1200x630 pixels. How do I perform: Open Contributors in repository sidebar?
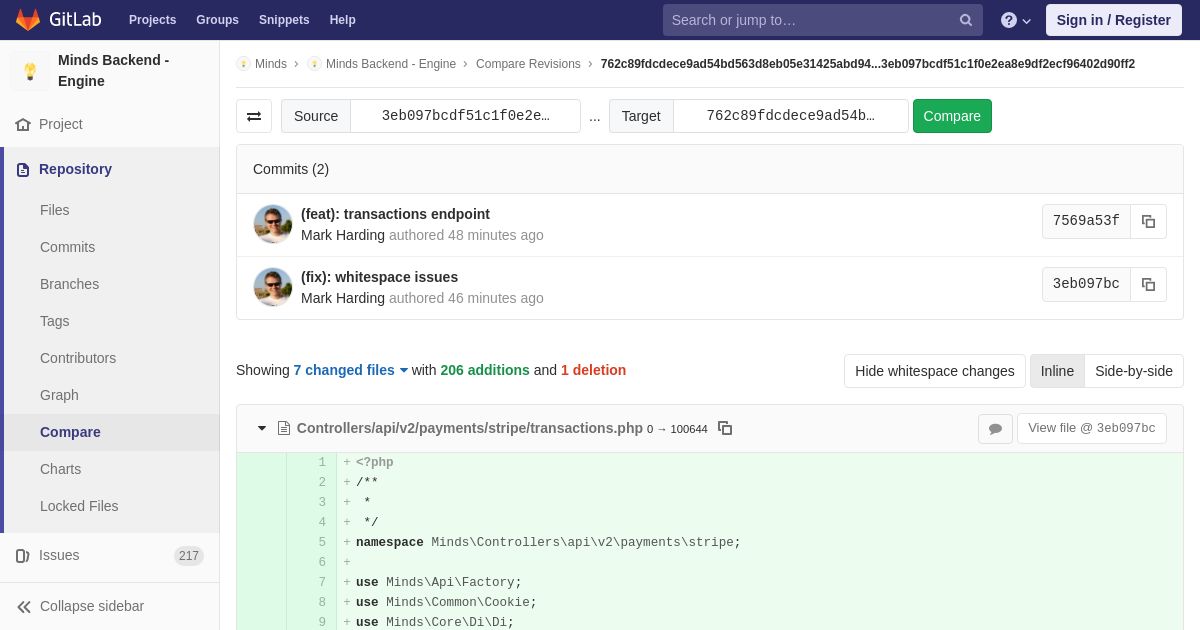(x=78, y=358)
